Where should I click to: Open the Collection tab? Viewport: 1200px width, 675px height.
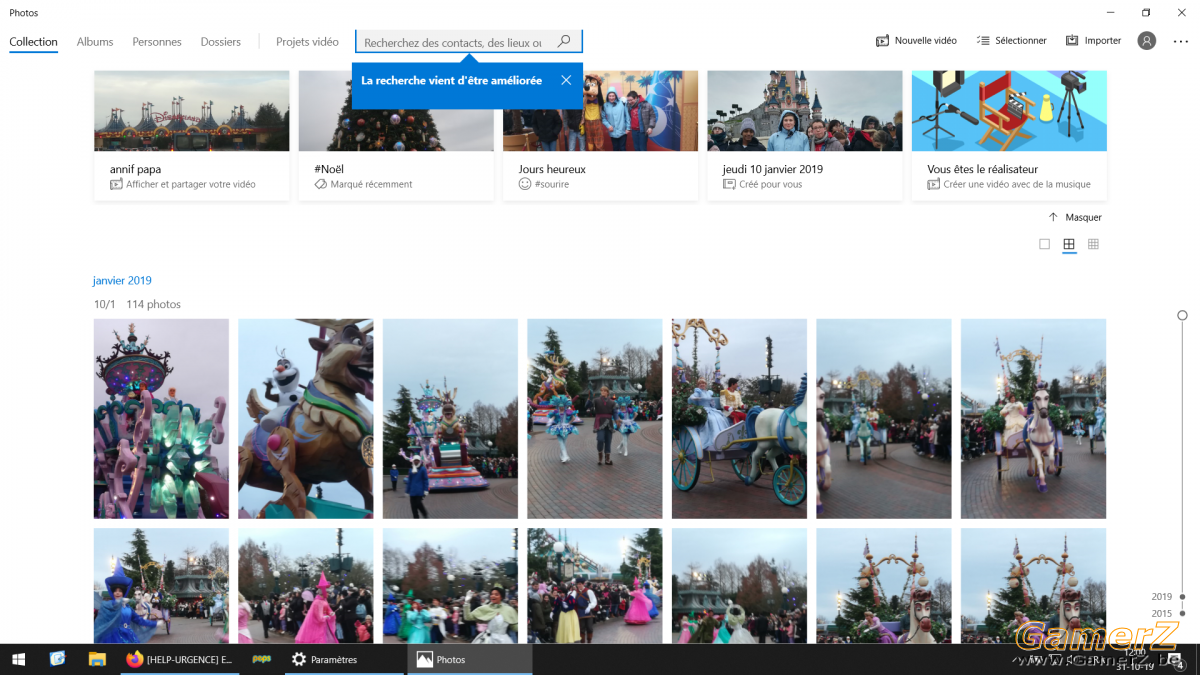(34, 42)
